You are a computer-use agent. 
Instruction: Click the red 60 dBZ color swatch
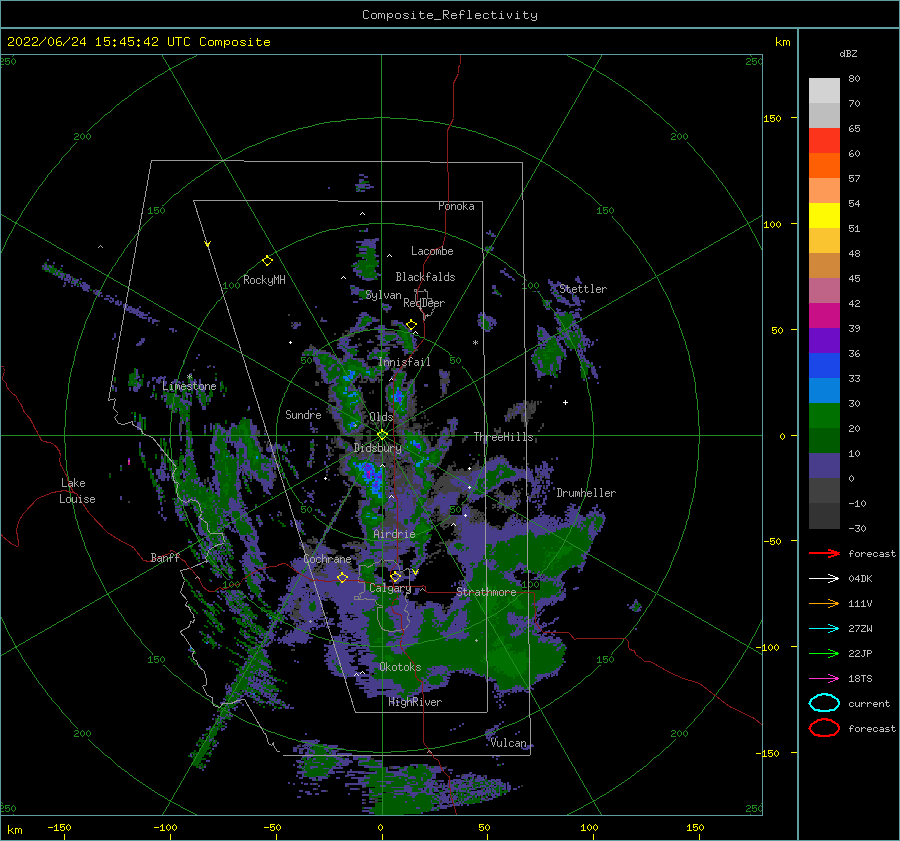point(824,141)
